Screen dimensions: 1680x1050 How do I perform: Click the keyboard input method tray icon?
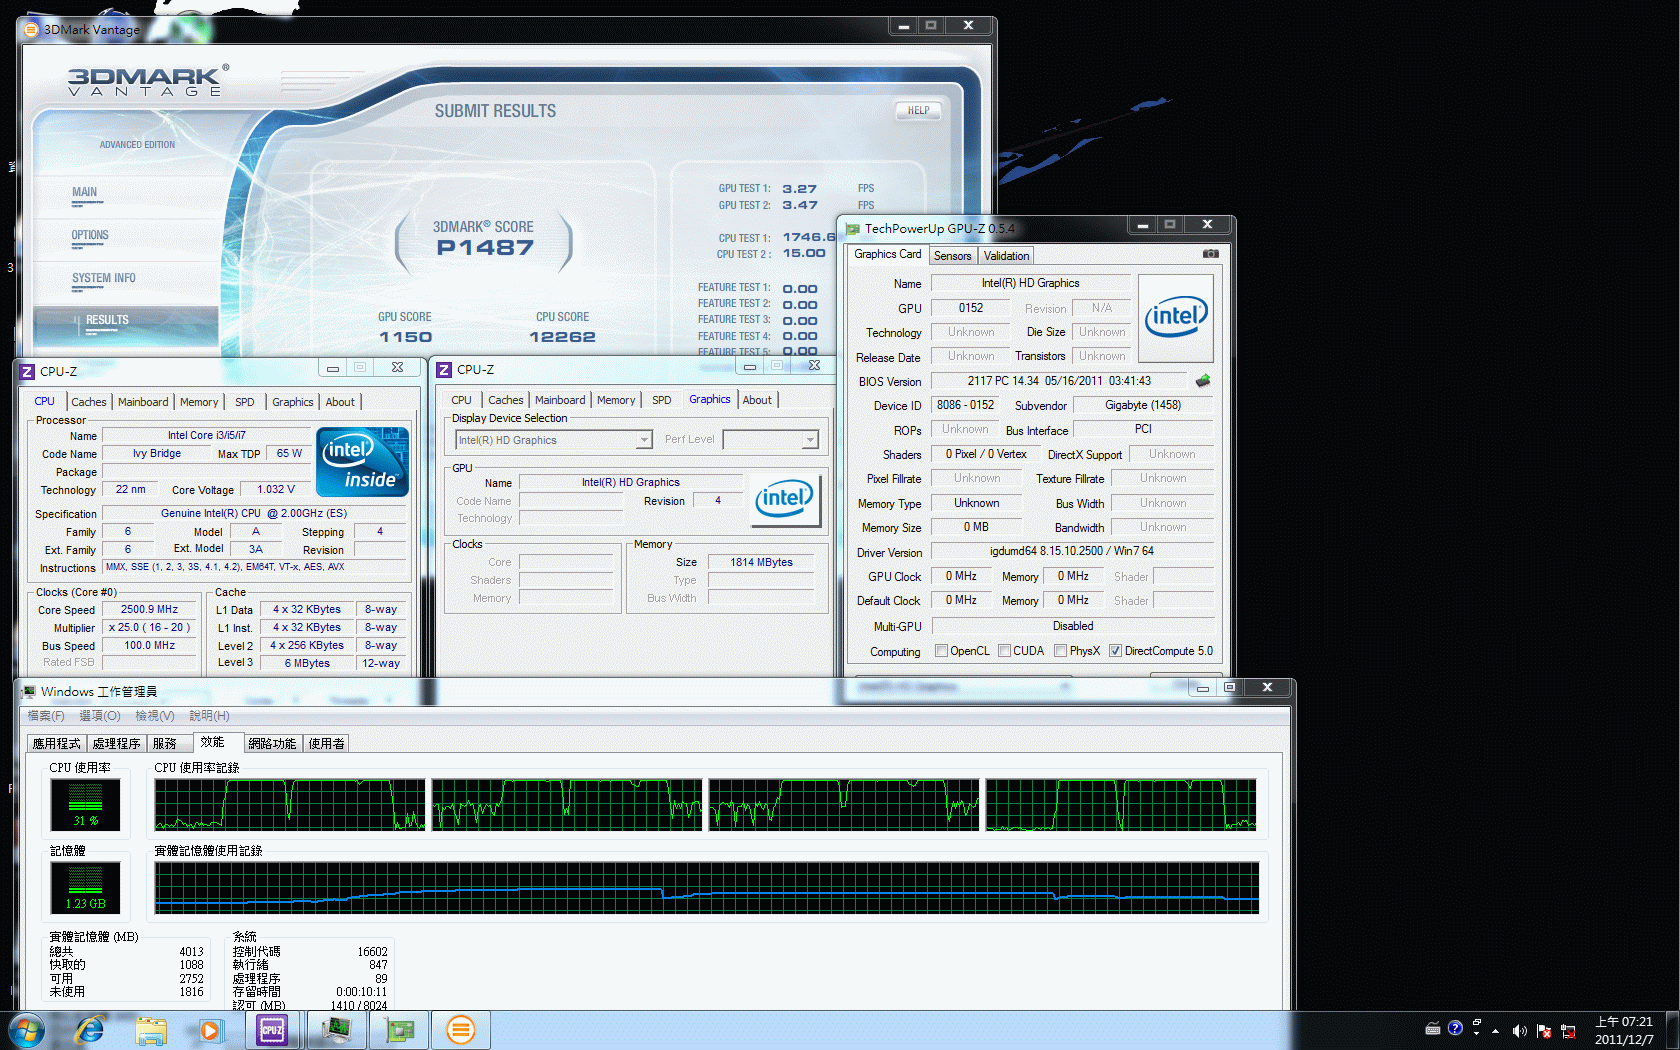(1432, 1029)
